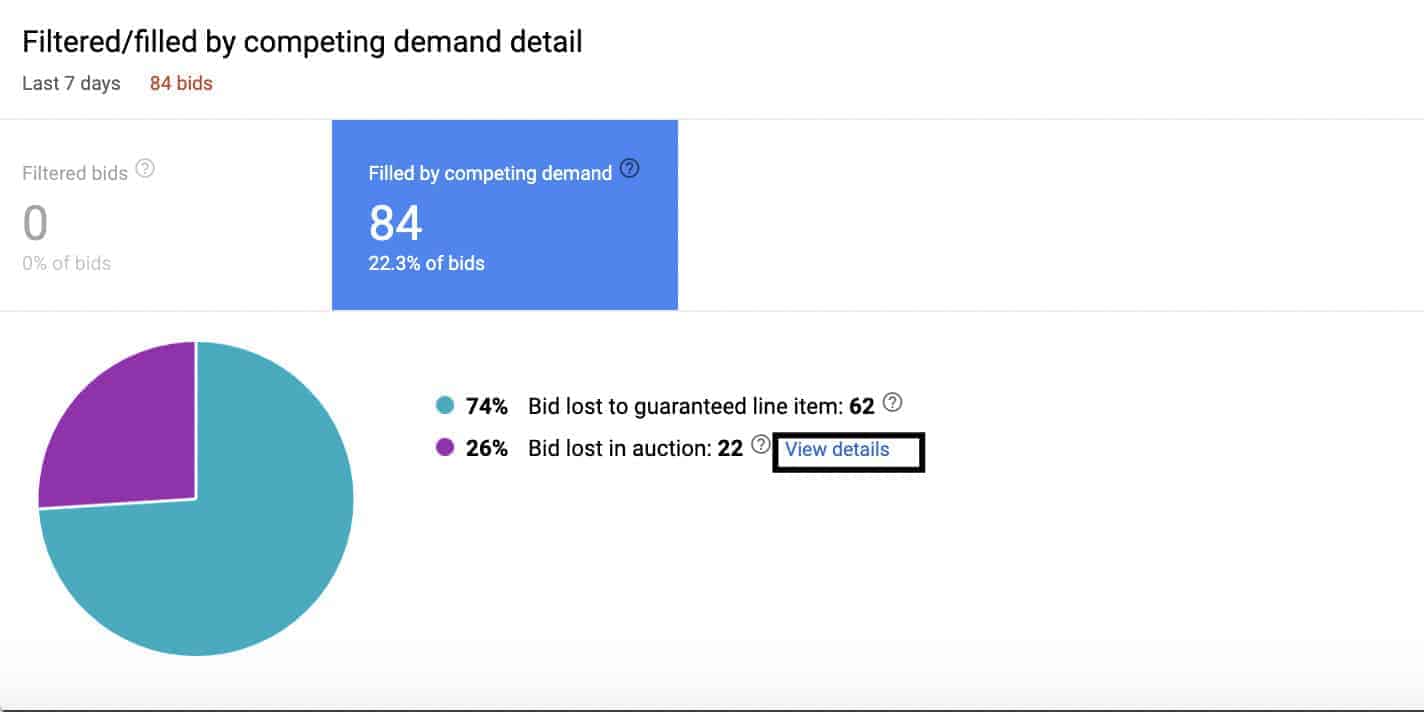1424x712 pixels.
Task: Click the teal legend dot for 74%
Action: click(x=445, y=406)
